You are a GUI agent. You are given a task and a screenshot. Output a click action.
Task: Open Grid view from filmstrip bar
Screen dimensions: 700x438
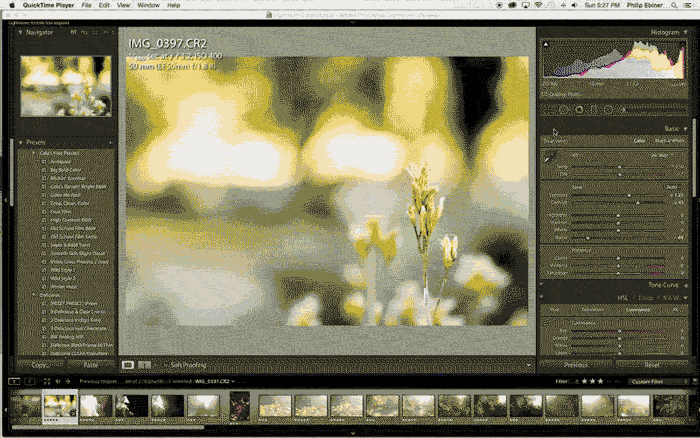46,381
